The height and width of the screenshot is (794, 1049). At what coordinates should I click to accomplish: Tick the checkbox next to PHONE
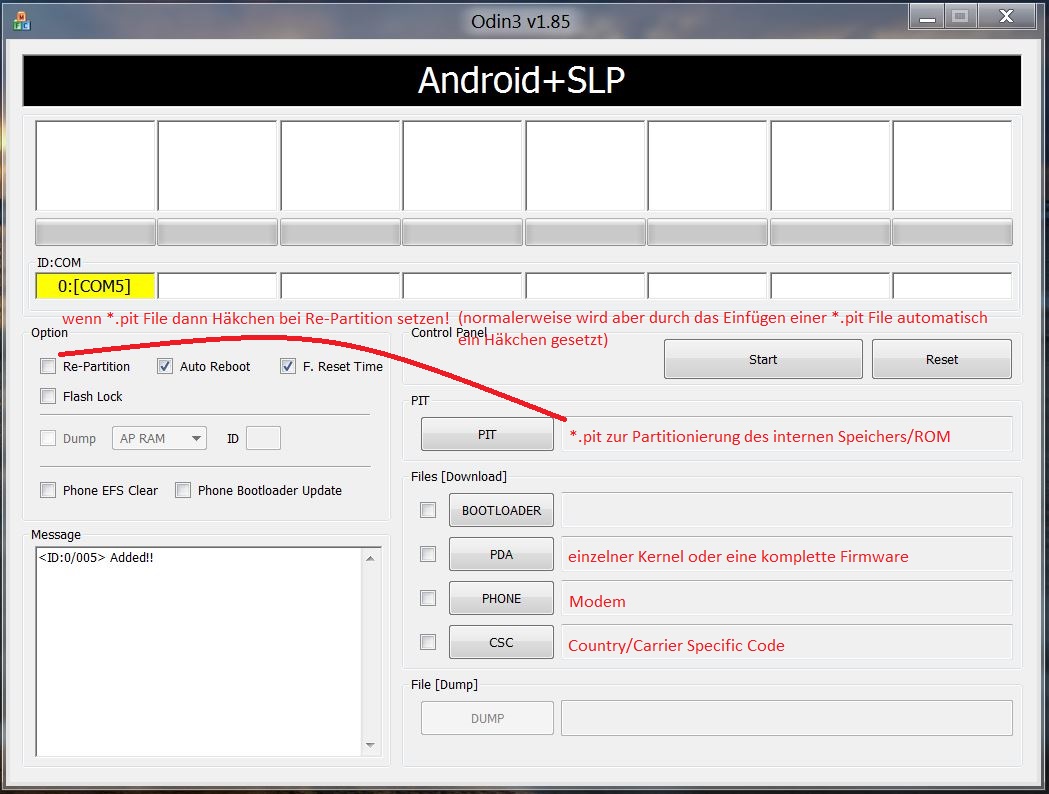tap(427, 598)
